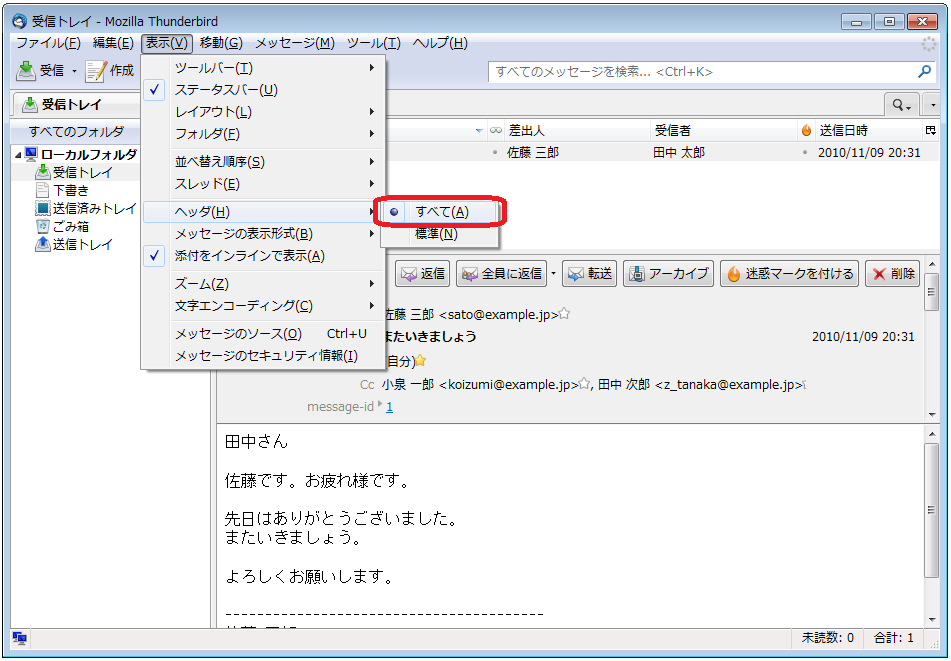Click the 削除 delete button

pyautogui.click(x=893, y=274)
